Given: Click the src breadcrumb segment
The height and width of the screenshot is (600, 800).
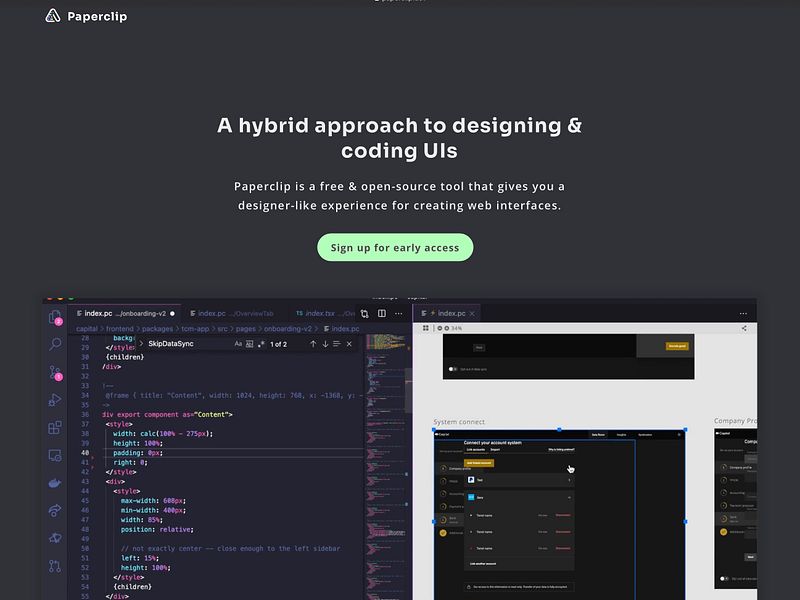Looking at the screenshot, I should pyautogui.click(x=222, y=329).
